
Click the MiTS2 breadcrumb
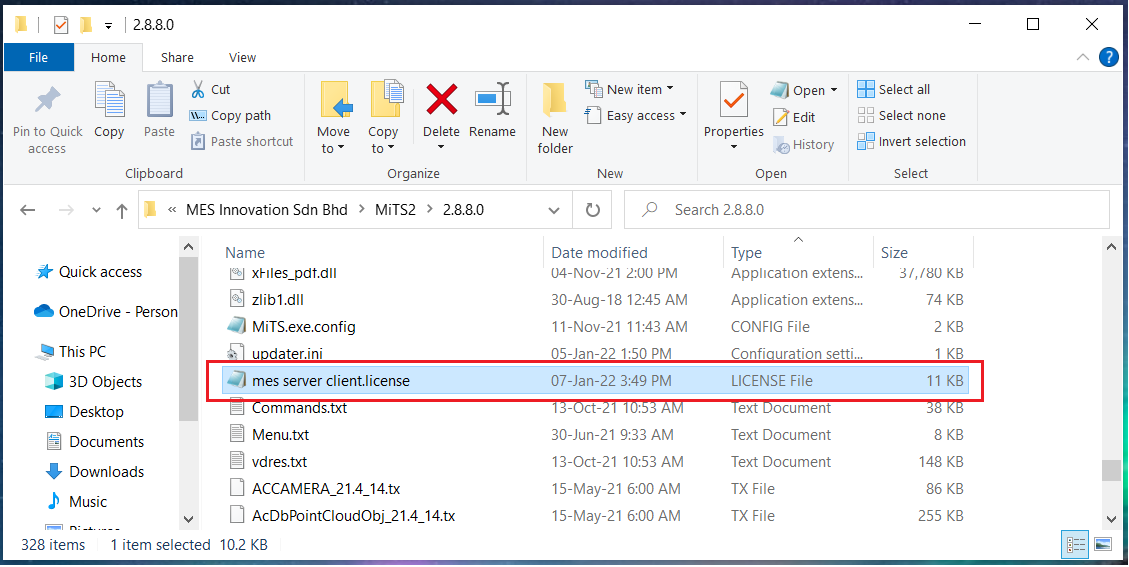[395, 210]
